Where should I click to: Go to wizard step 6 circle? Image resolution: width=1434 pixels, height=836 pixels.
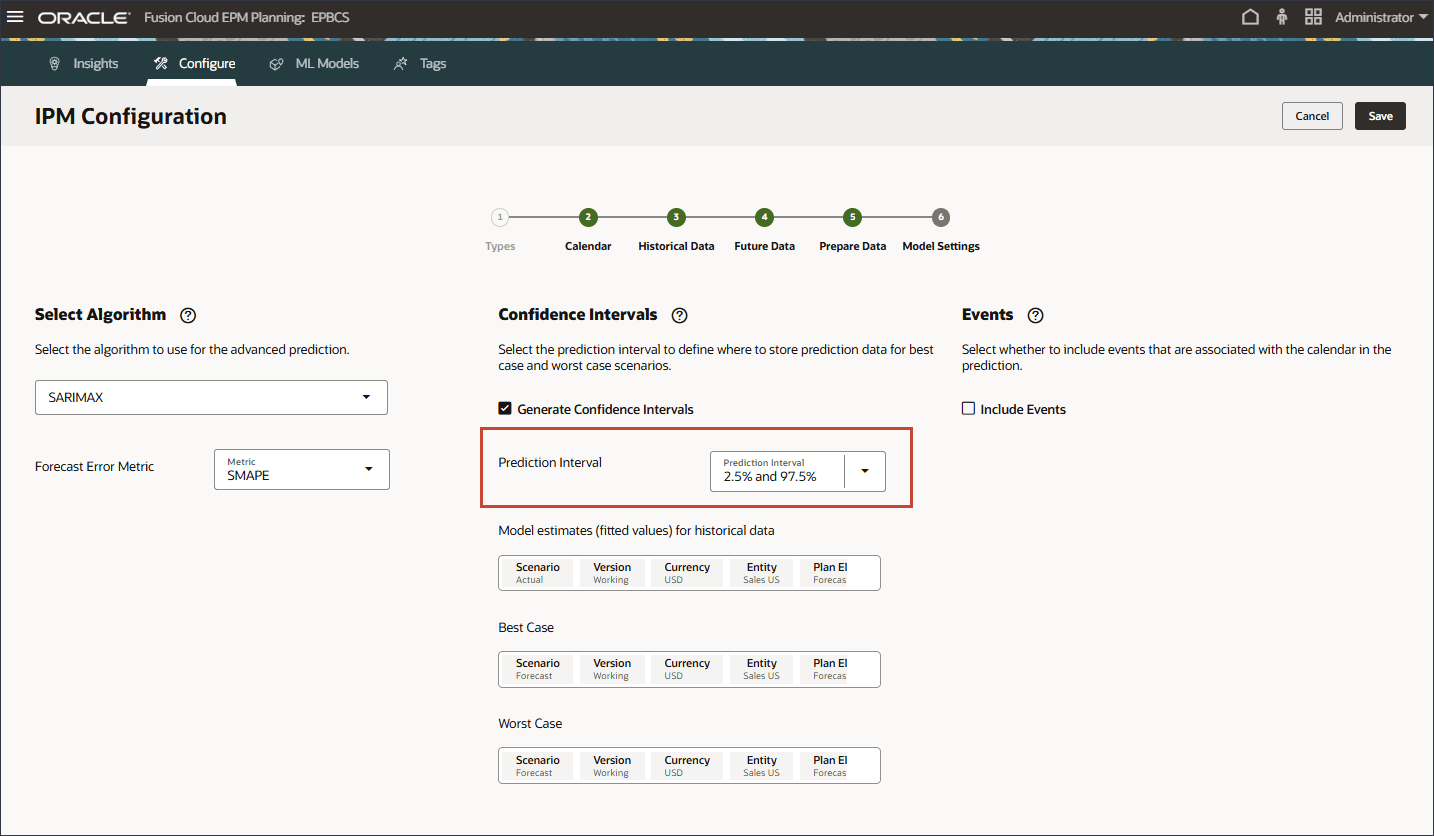pos(940,217)
